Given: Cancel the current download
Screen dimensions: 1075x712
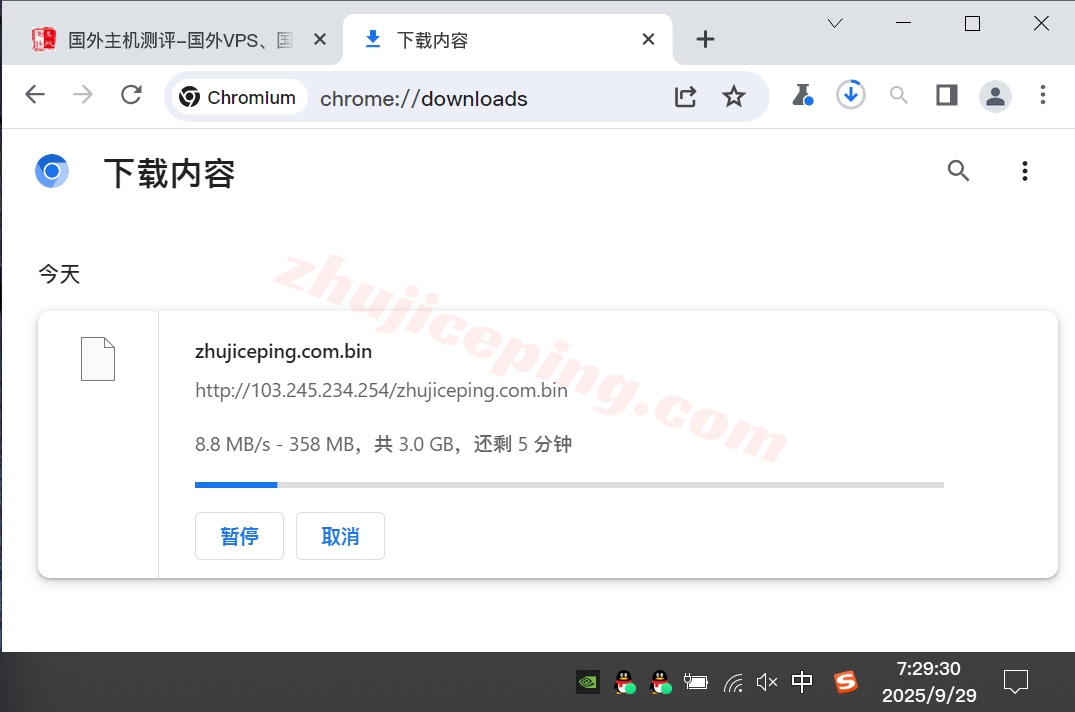Looking at the screenshot, I should point(340,536).
